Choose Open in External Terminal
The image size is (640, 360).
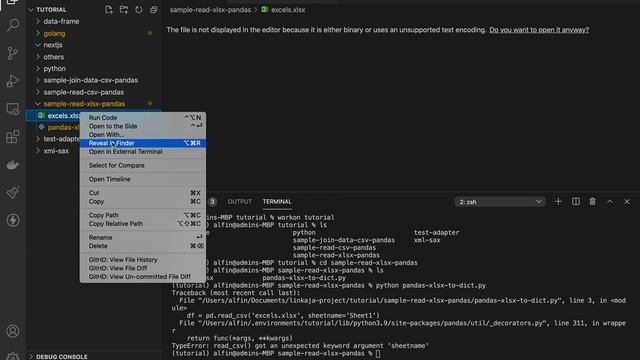click(143, 151)
